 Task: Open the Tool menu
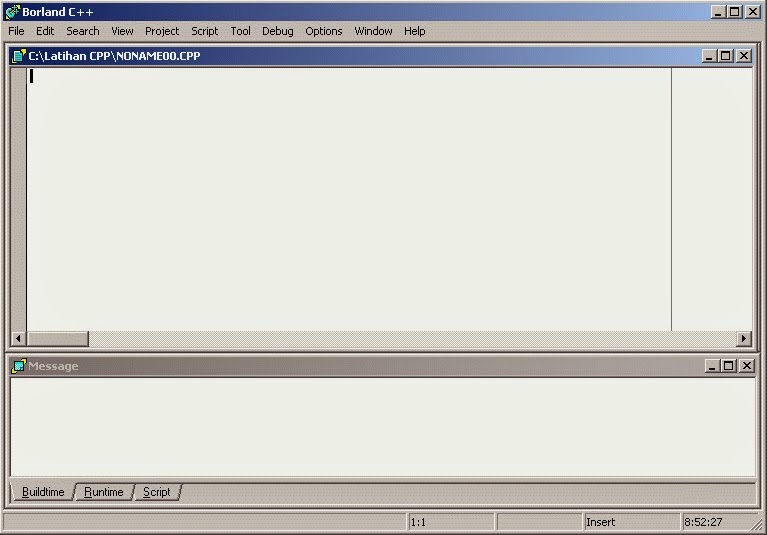tap(240, 31)
